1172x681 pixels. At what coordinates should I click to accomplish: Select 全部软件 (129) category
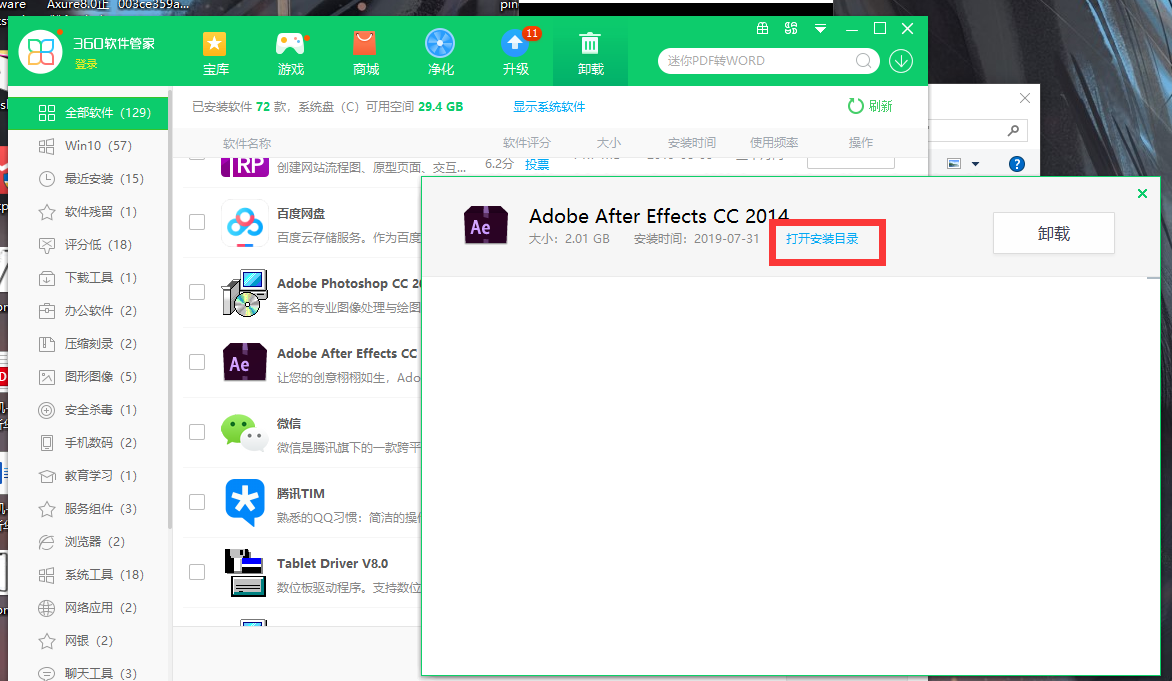pos(88,113)
